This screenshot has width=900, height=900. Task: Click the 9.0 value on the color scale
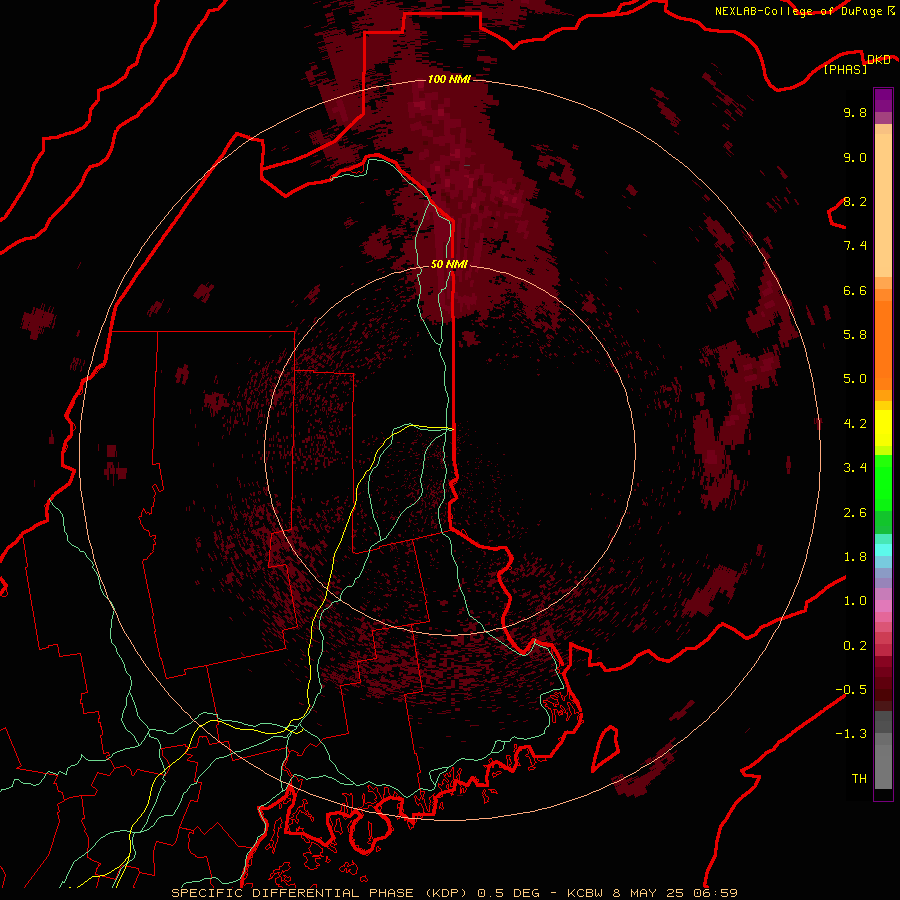[855, 157]
